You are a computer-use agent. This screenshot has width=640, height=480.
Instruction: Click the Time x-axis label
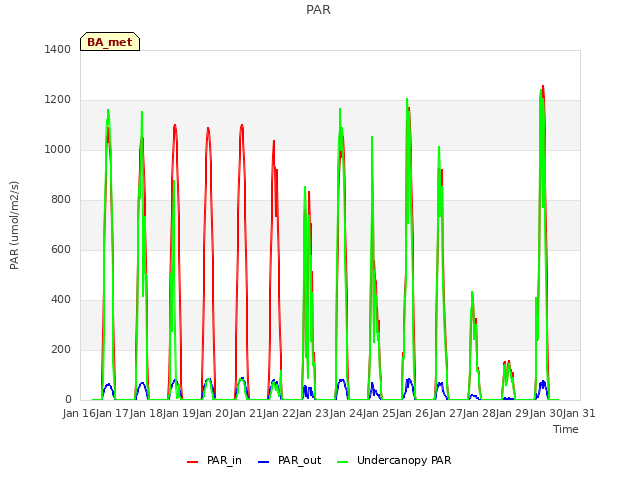tap(566, 429)
